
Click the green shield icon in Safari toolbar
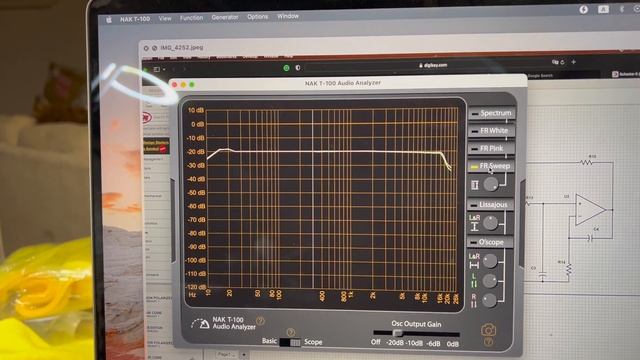coord(286,68)
